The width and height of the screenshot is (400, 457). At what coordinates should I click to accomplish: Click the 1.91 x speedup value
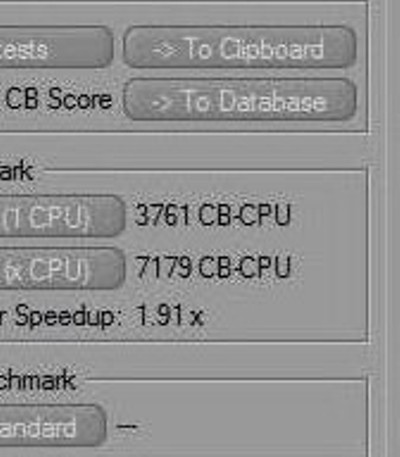(x=170, y=315)
